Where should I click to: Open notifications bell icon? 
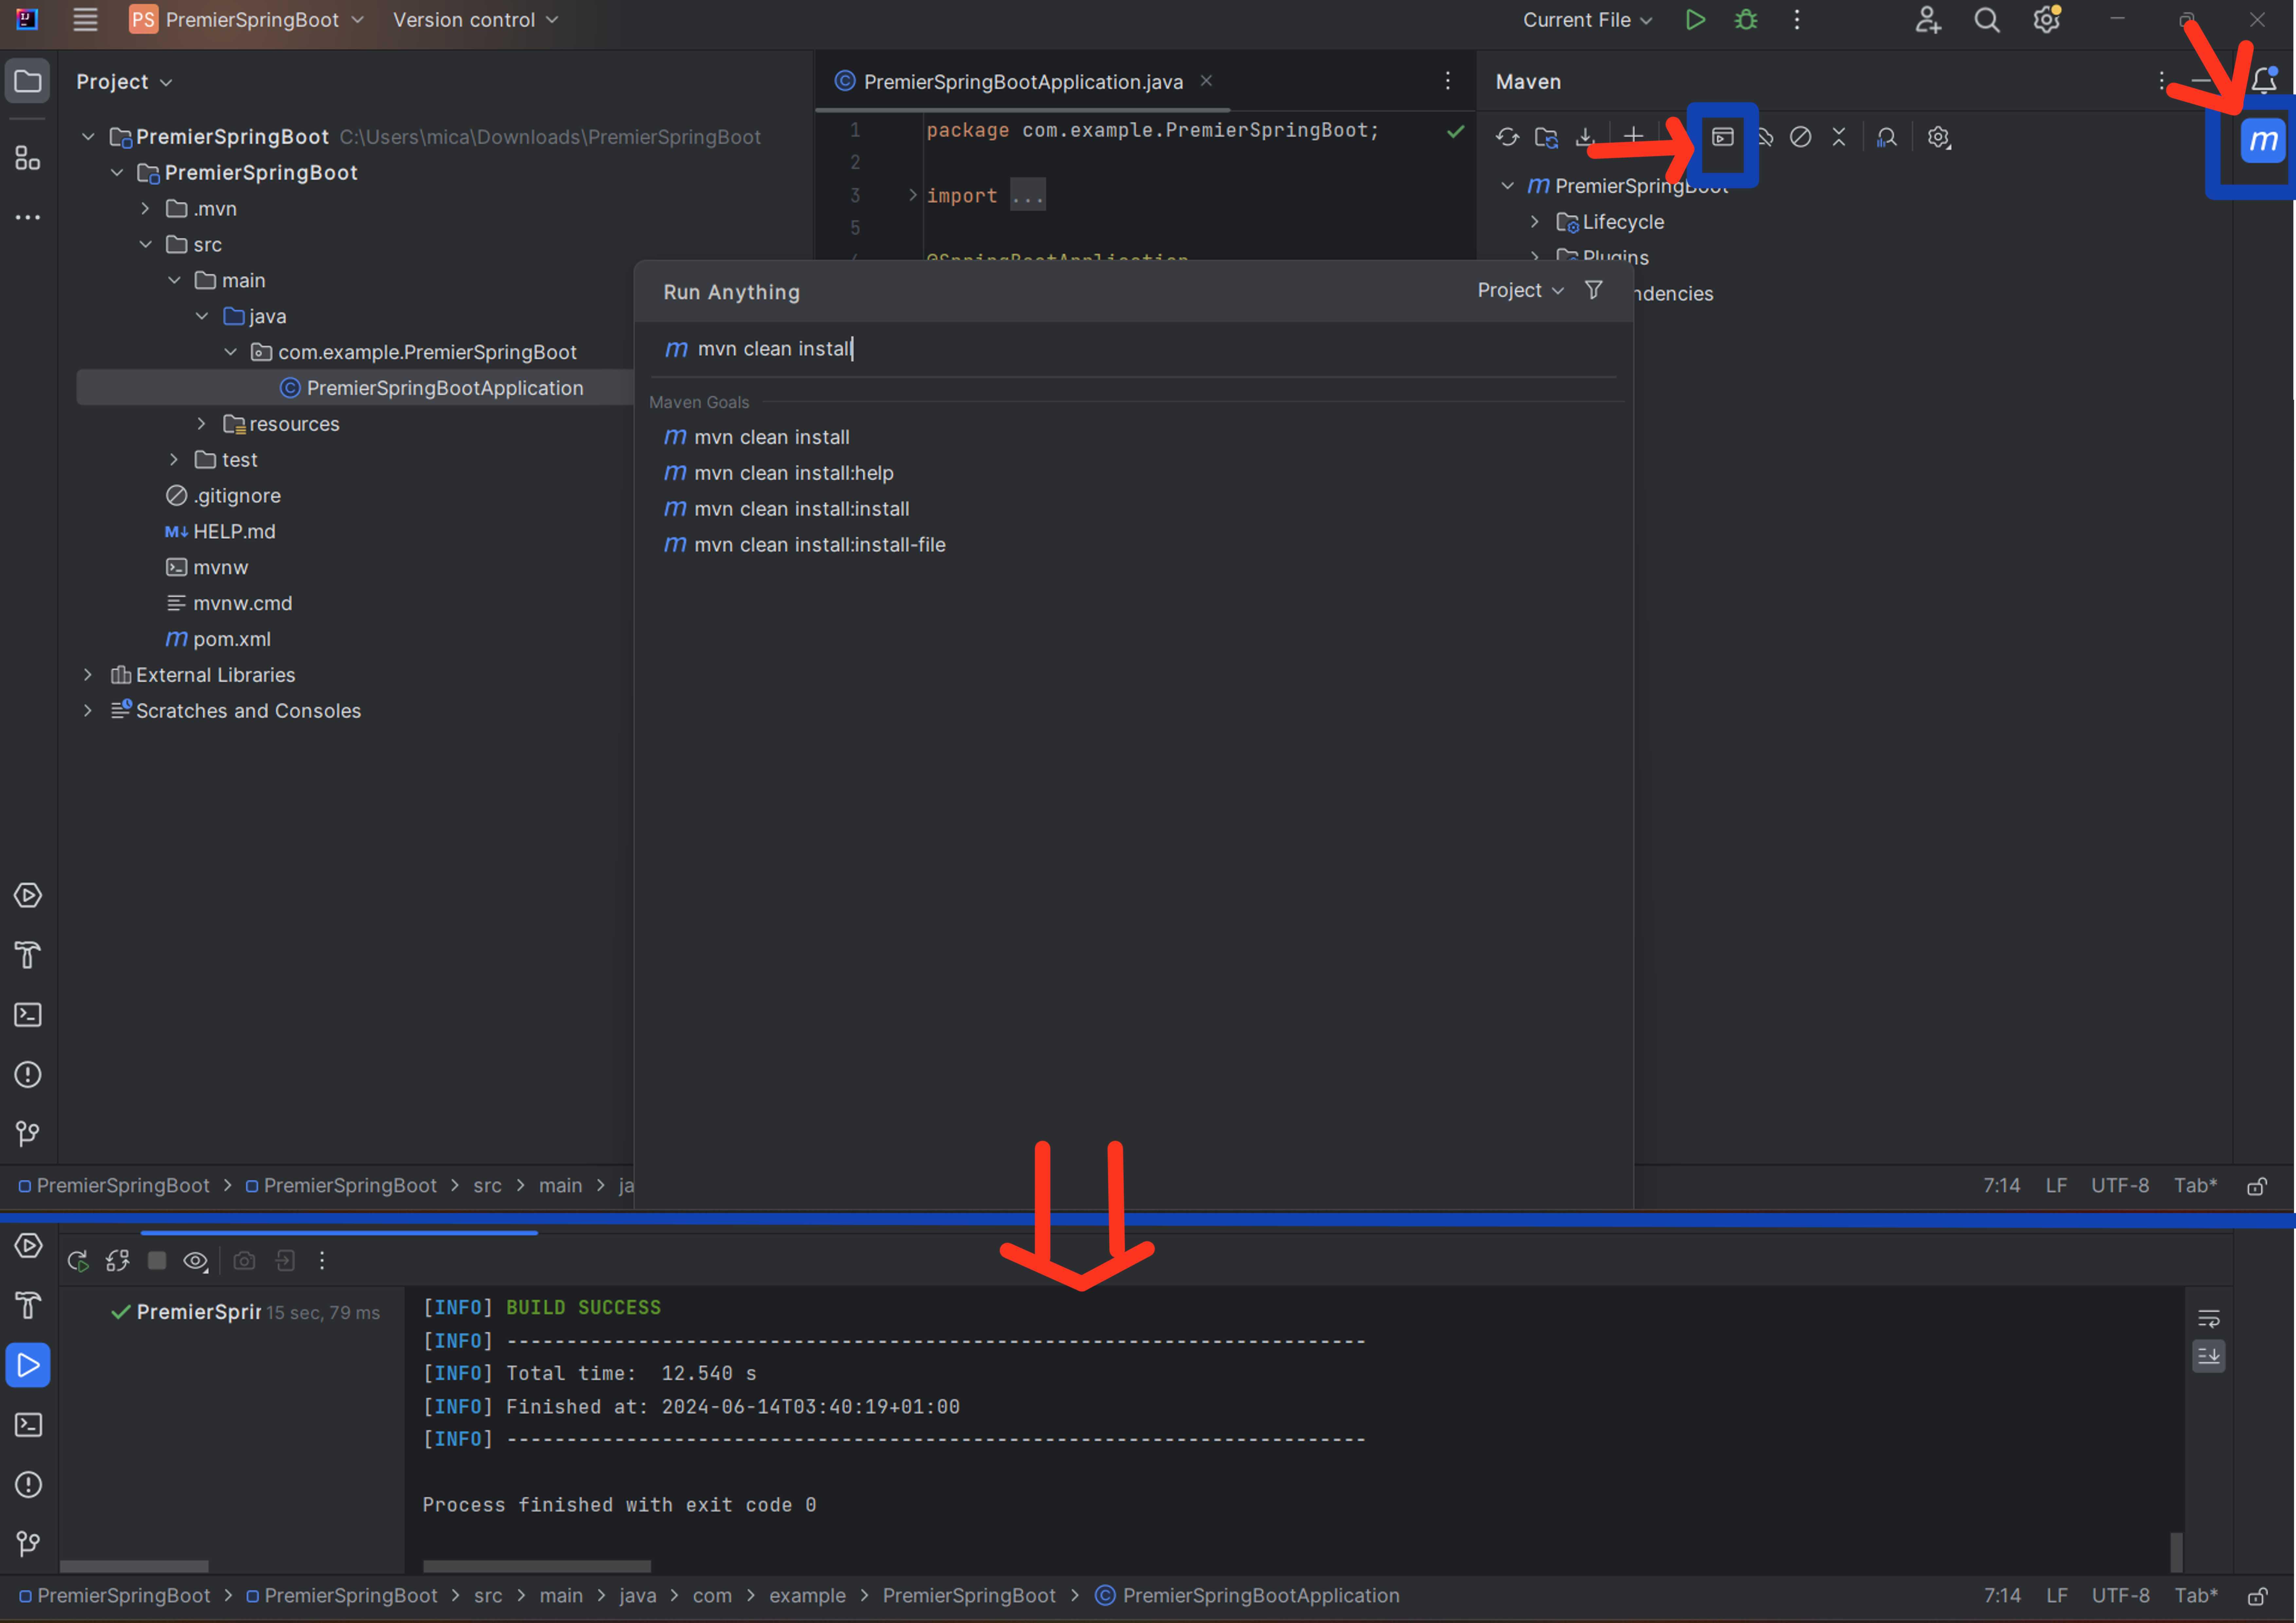(x=2264, y=80)
